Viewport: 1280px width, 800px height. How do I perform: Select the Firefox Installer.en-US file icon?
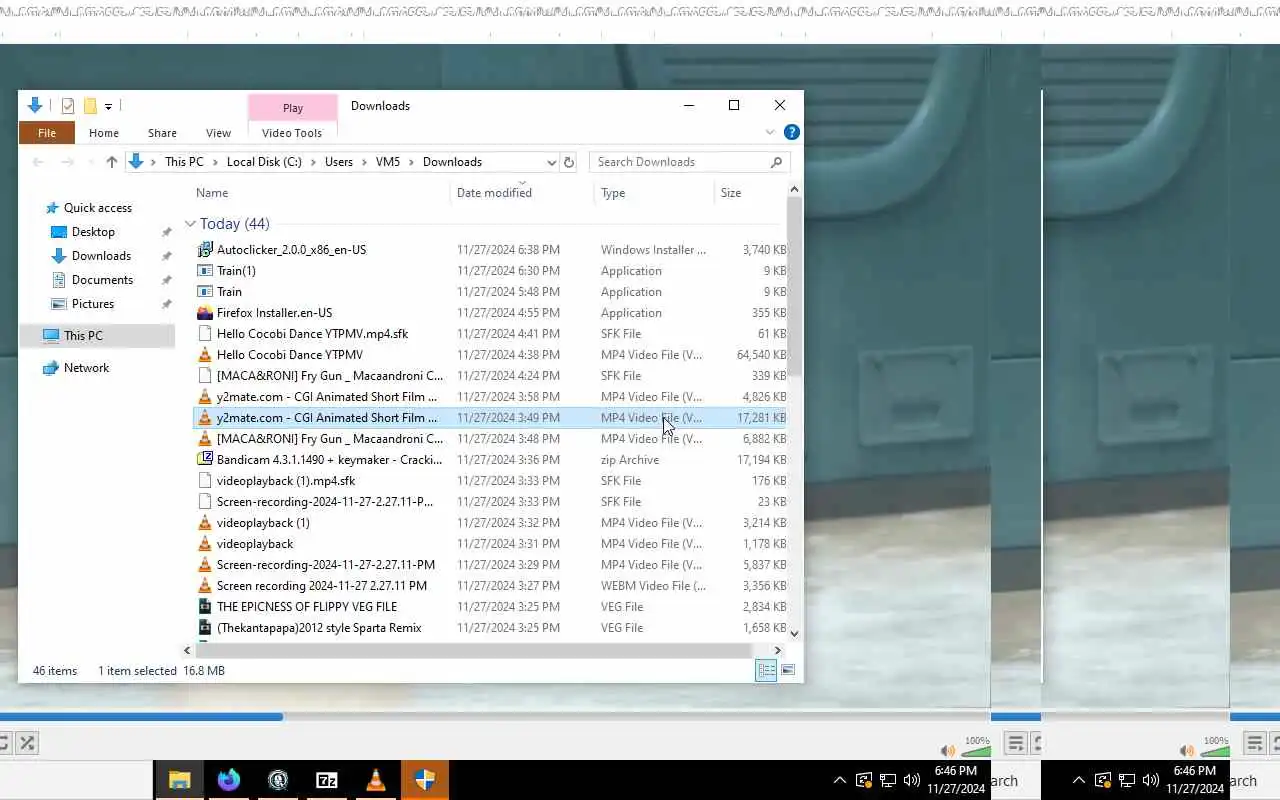(x=205, y=313)
